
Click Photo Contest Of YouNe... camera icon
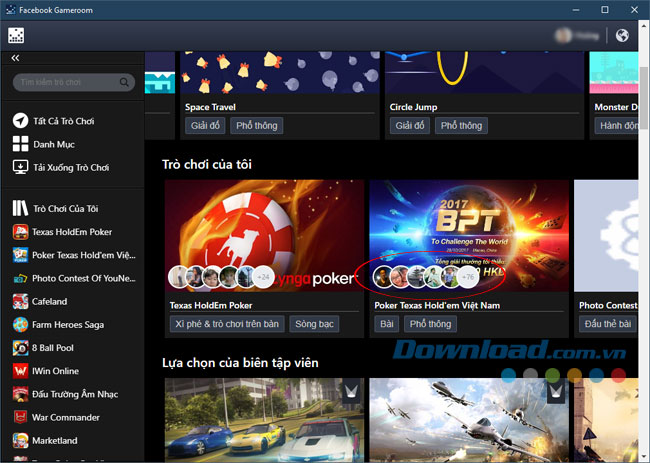[x=20, y=278]
